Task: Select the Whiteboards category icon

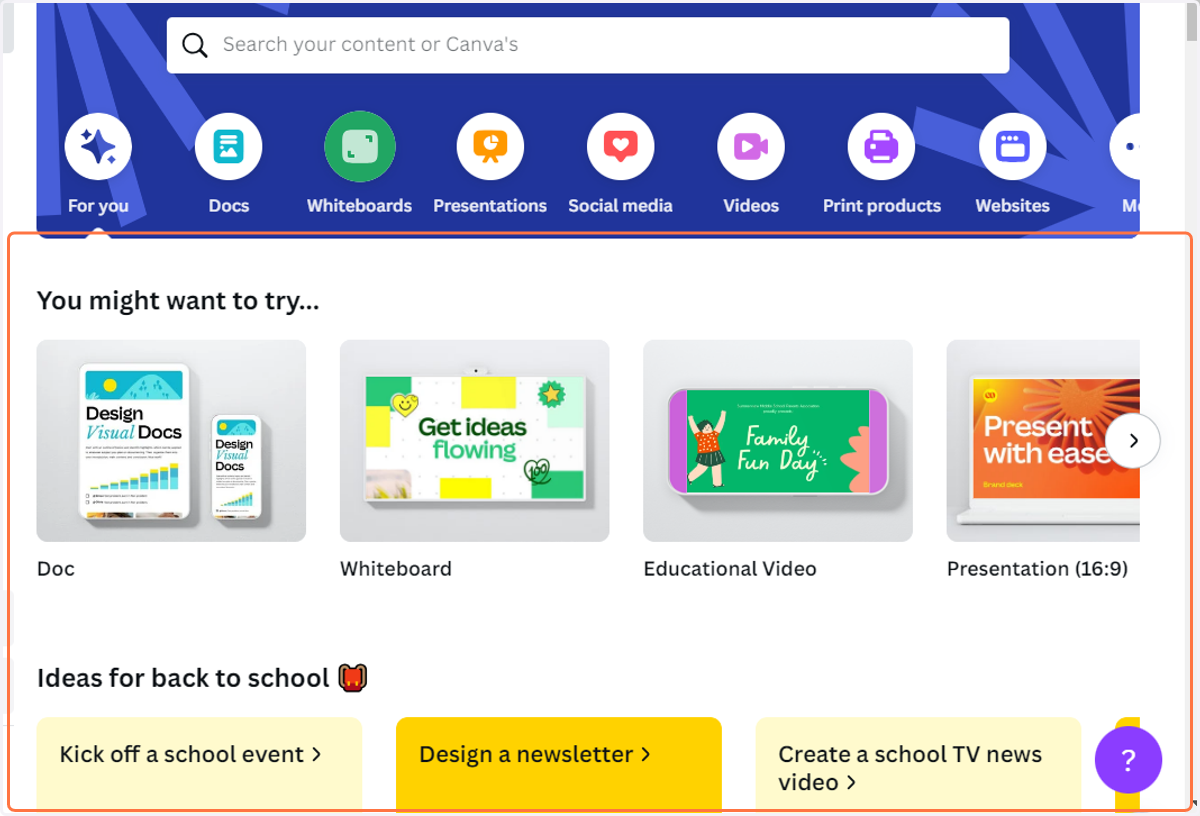Action: (359, 147)
